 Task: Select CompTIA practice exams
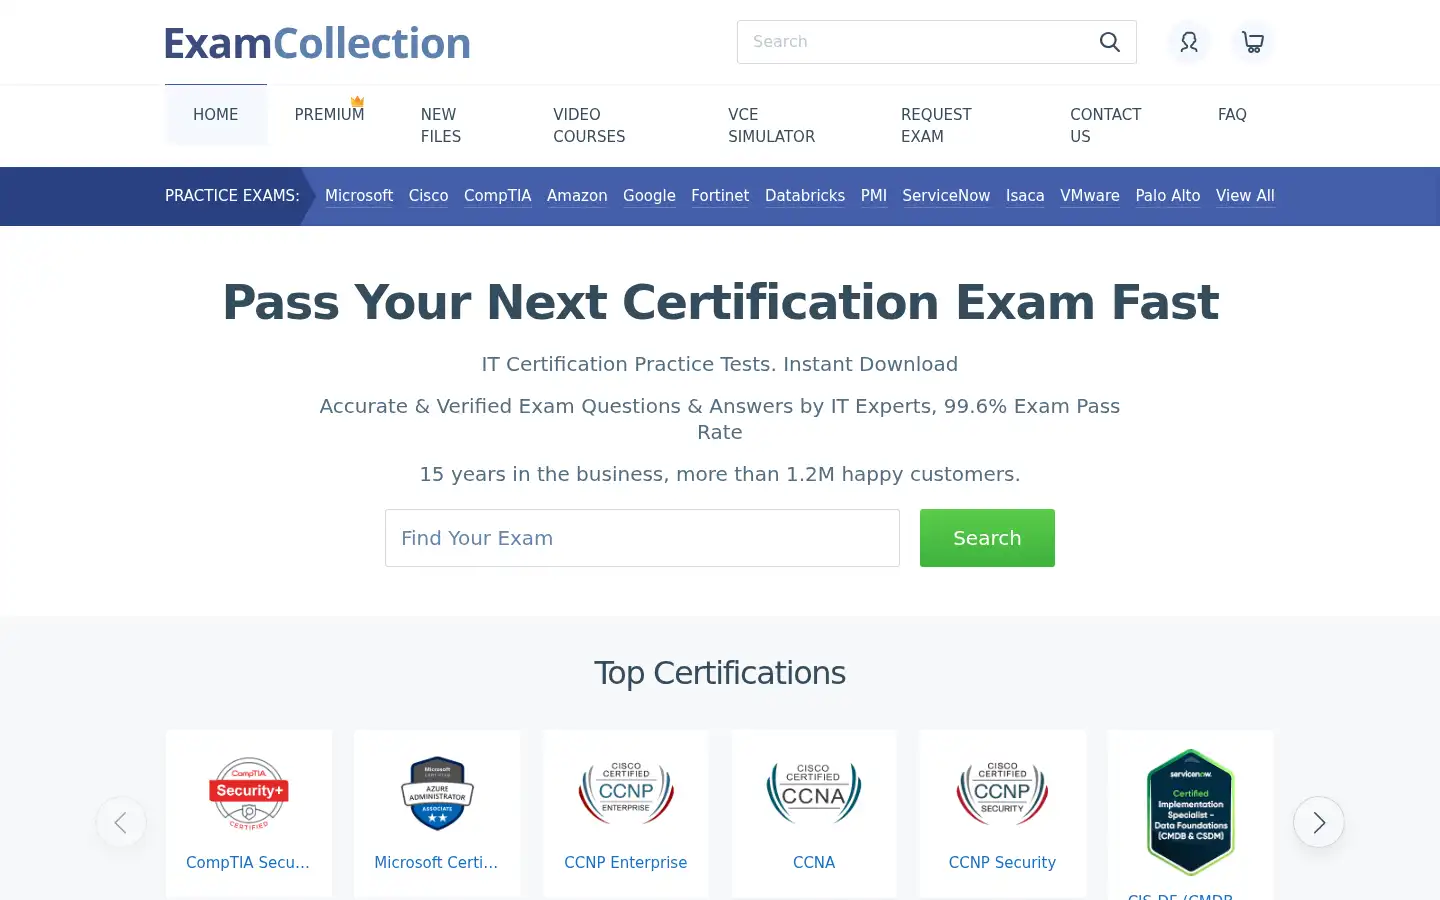(x=498, y=196)
